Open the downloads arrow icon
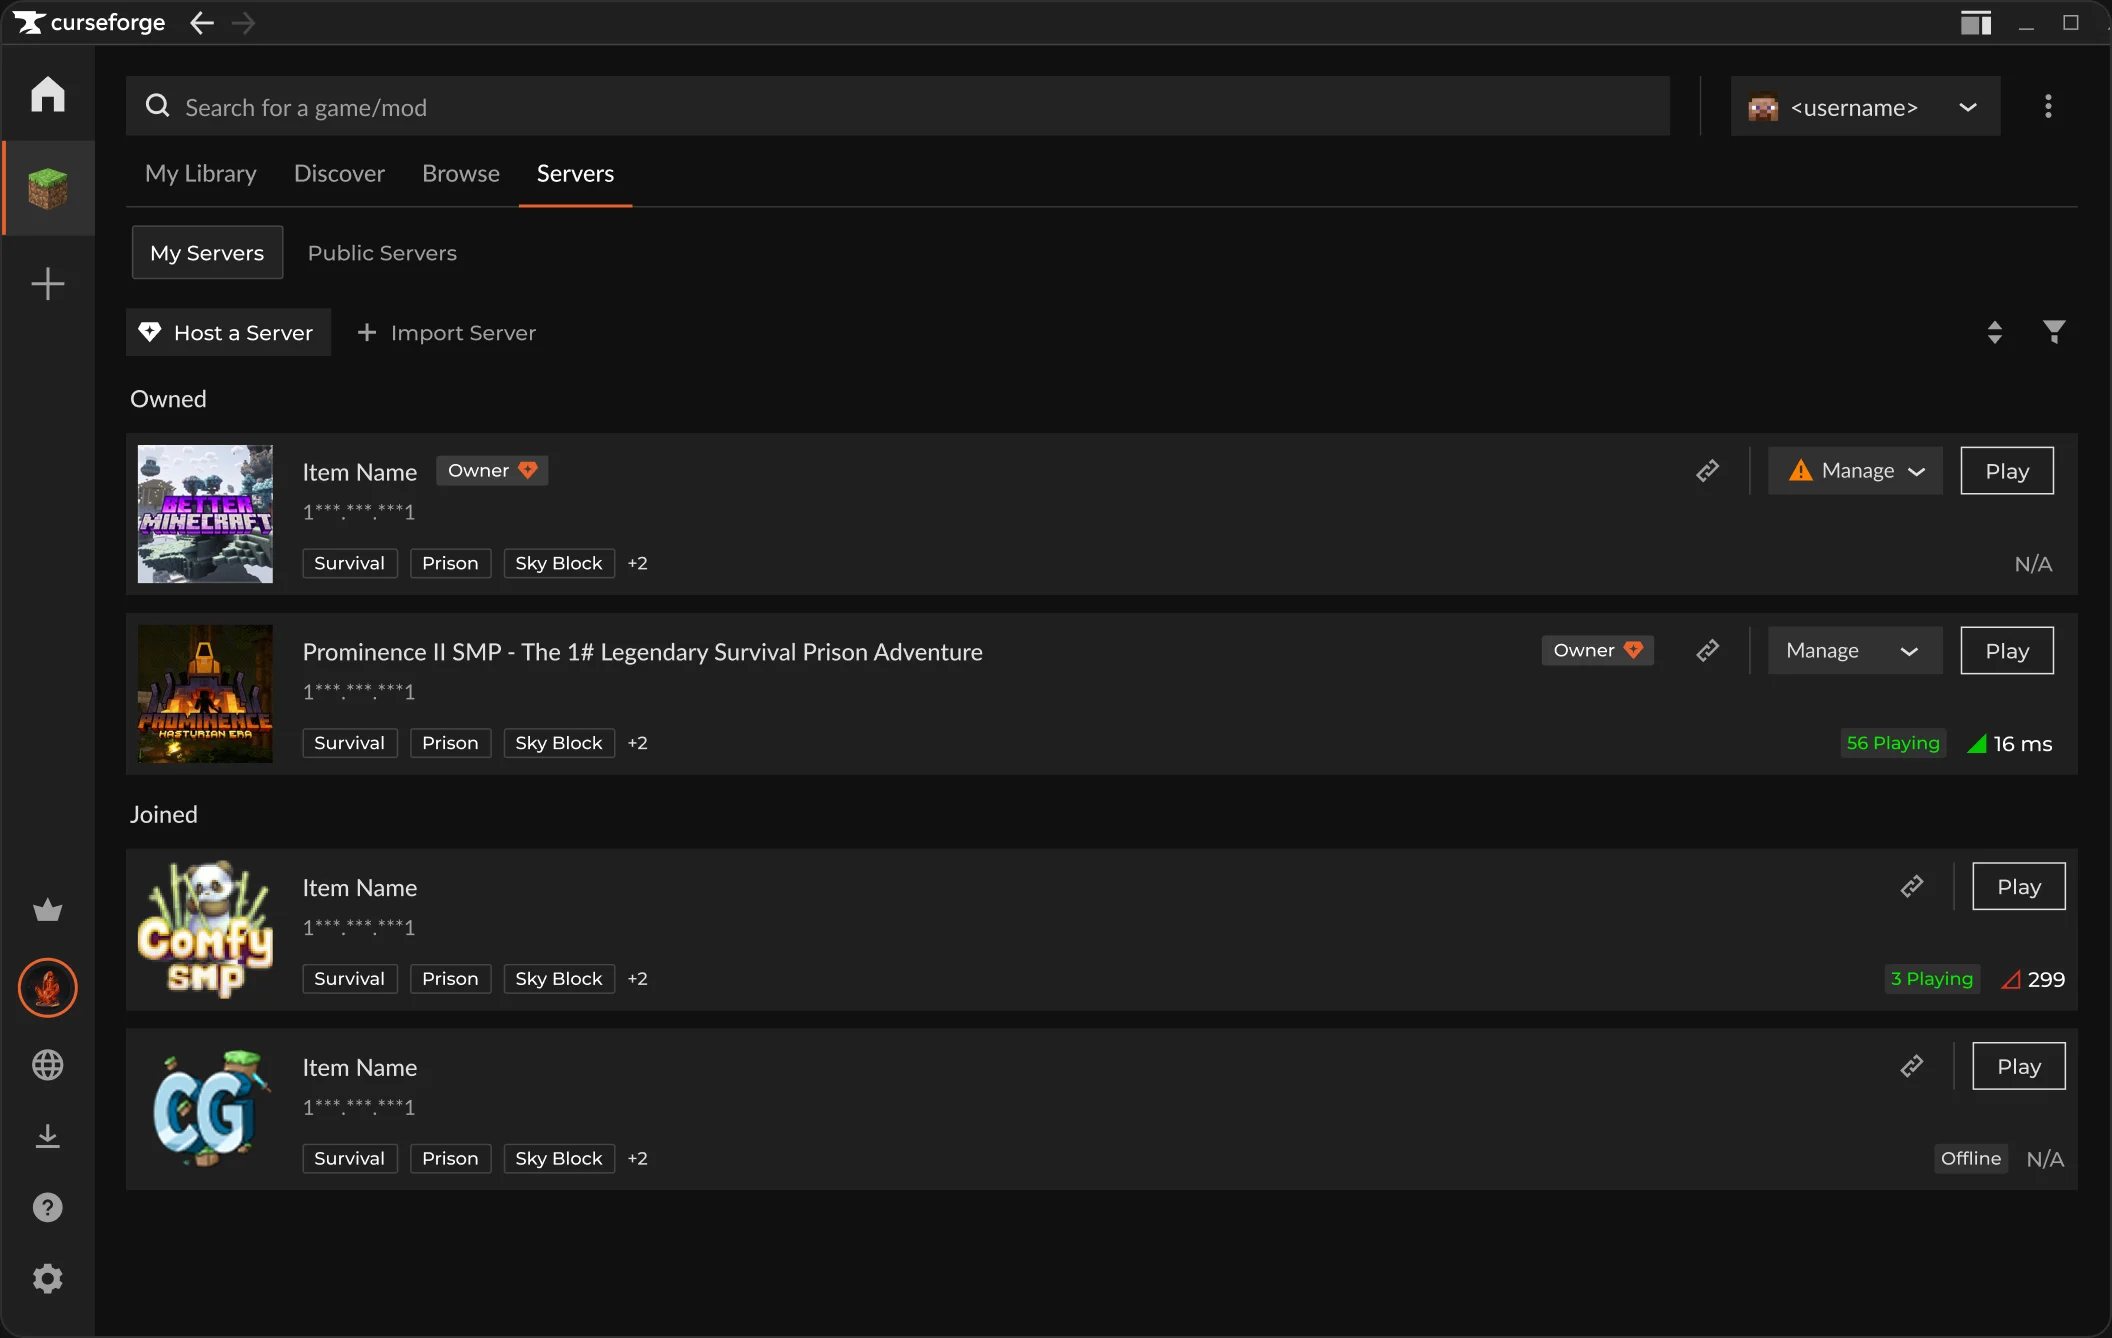2112x1338 pixels. pos(47,1136)
